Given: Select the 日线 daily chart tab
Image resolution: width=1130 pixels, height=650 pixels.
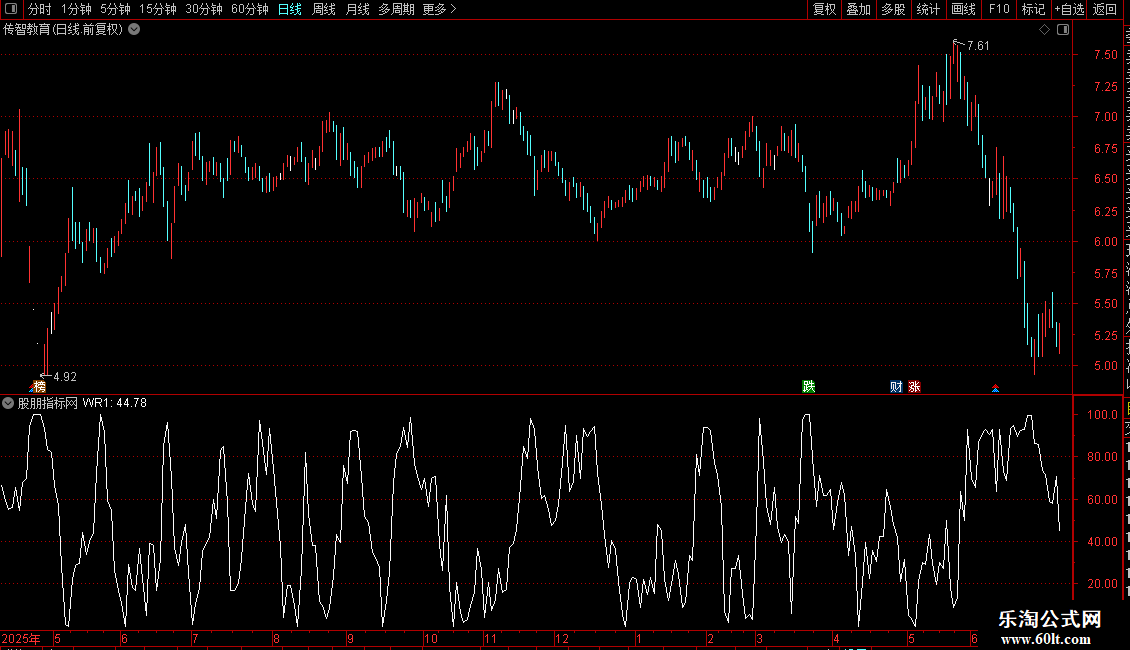Looking at the screenshot, I should tap(290, 9).
